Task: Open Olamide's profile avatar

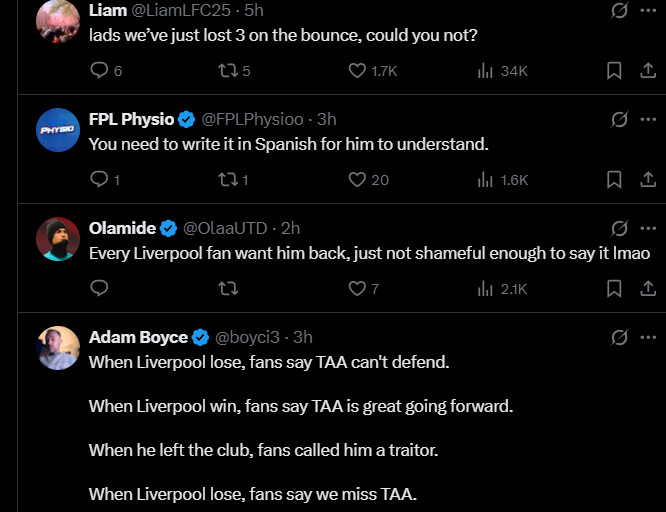Action: point(58,239)
